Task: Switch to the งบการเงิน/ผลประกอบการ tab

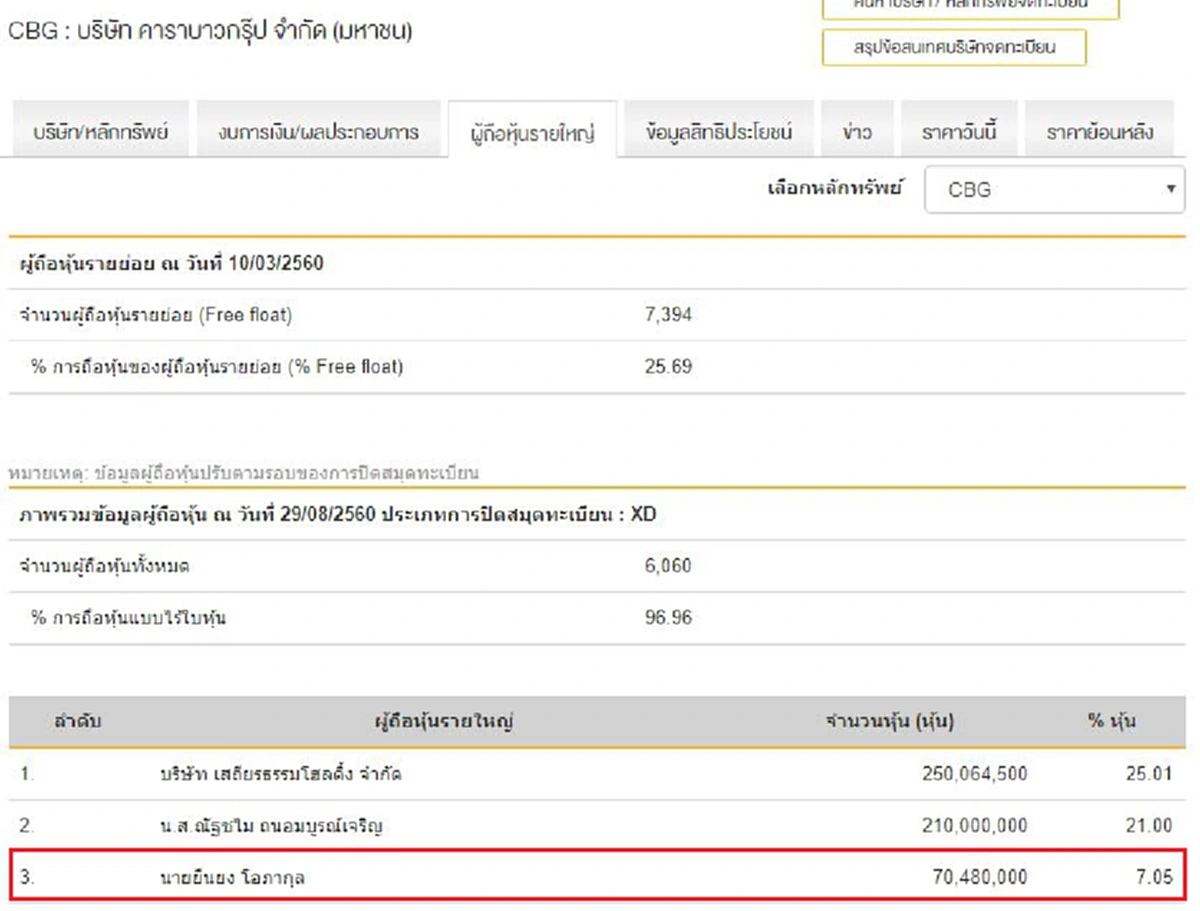Action: [x=319, y=130]
